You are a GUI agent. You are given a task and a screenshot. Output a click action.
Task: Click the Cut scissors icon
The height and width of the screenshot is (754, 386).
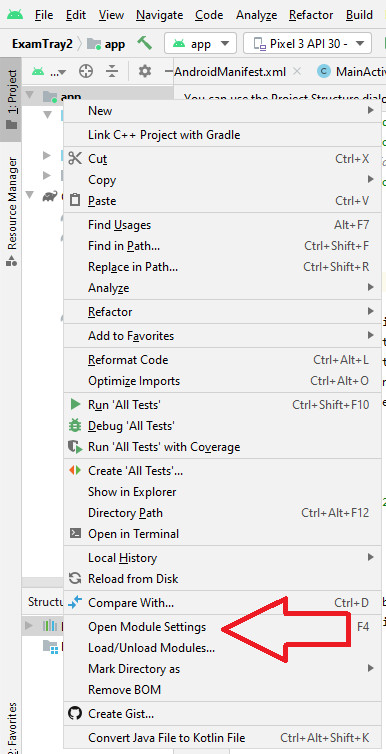75,158
